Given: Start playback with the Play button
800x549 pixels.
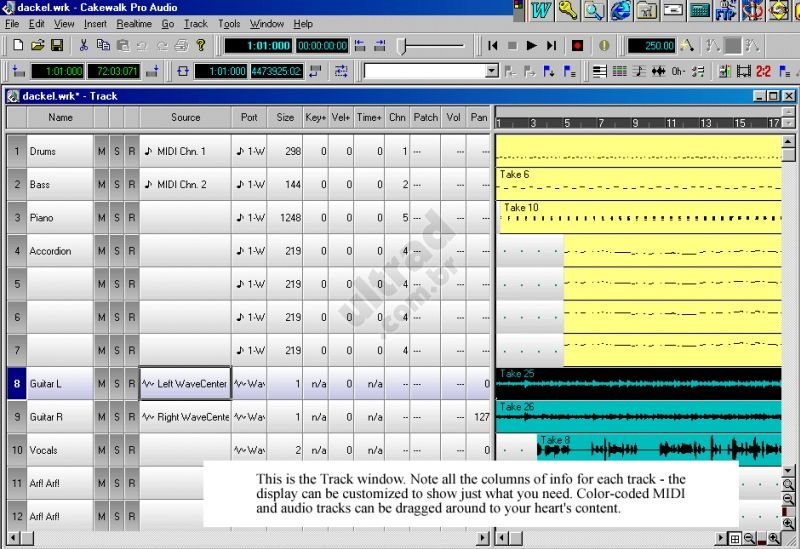Looking at the screenshot, I should (x=532, y=46).
